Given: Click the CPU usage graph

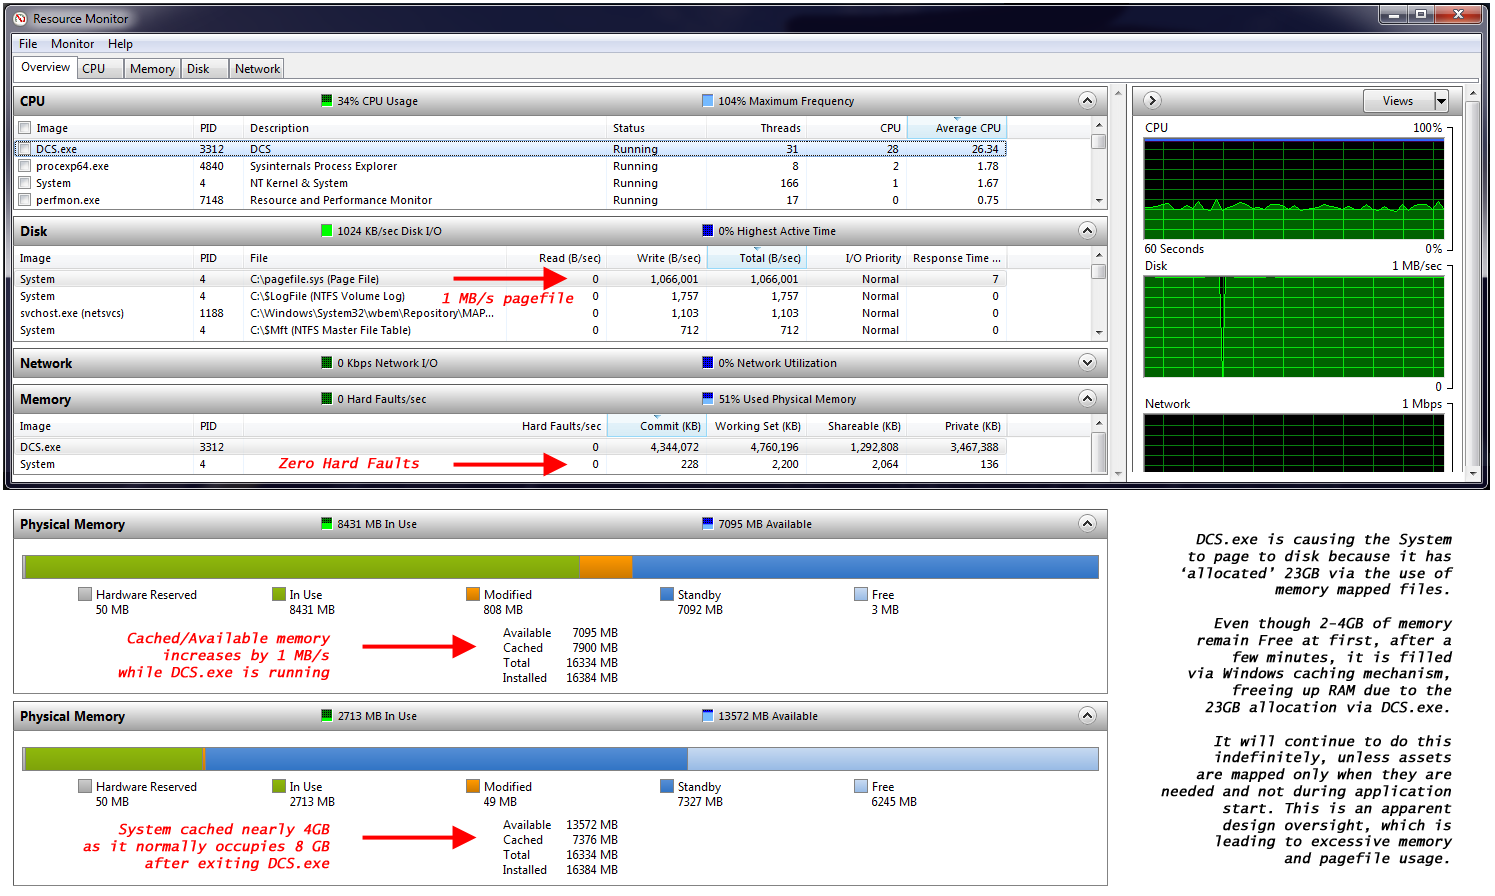Looking at the screenshot, I should click(x=1293, y=189).
